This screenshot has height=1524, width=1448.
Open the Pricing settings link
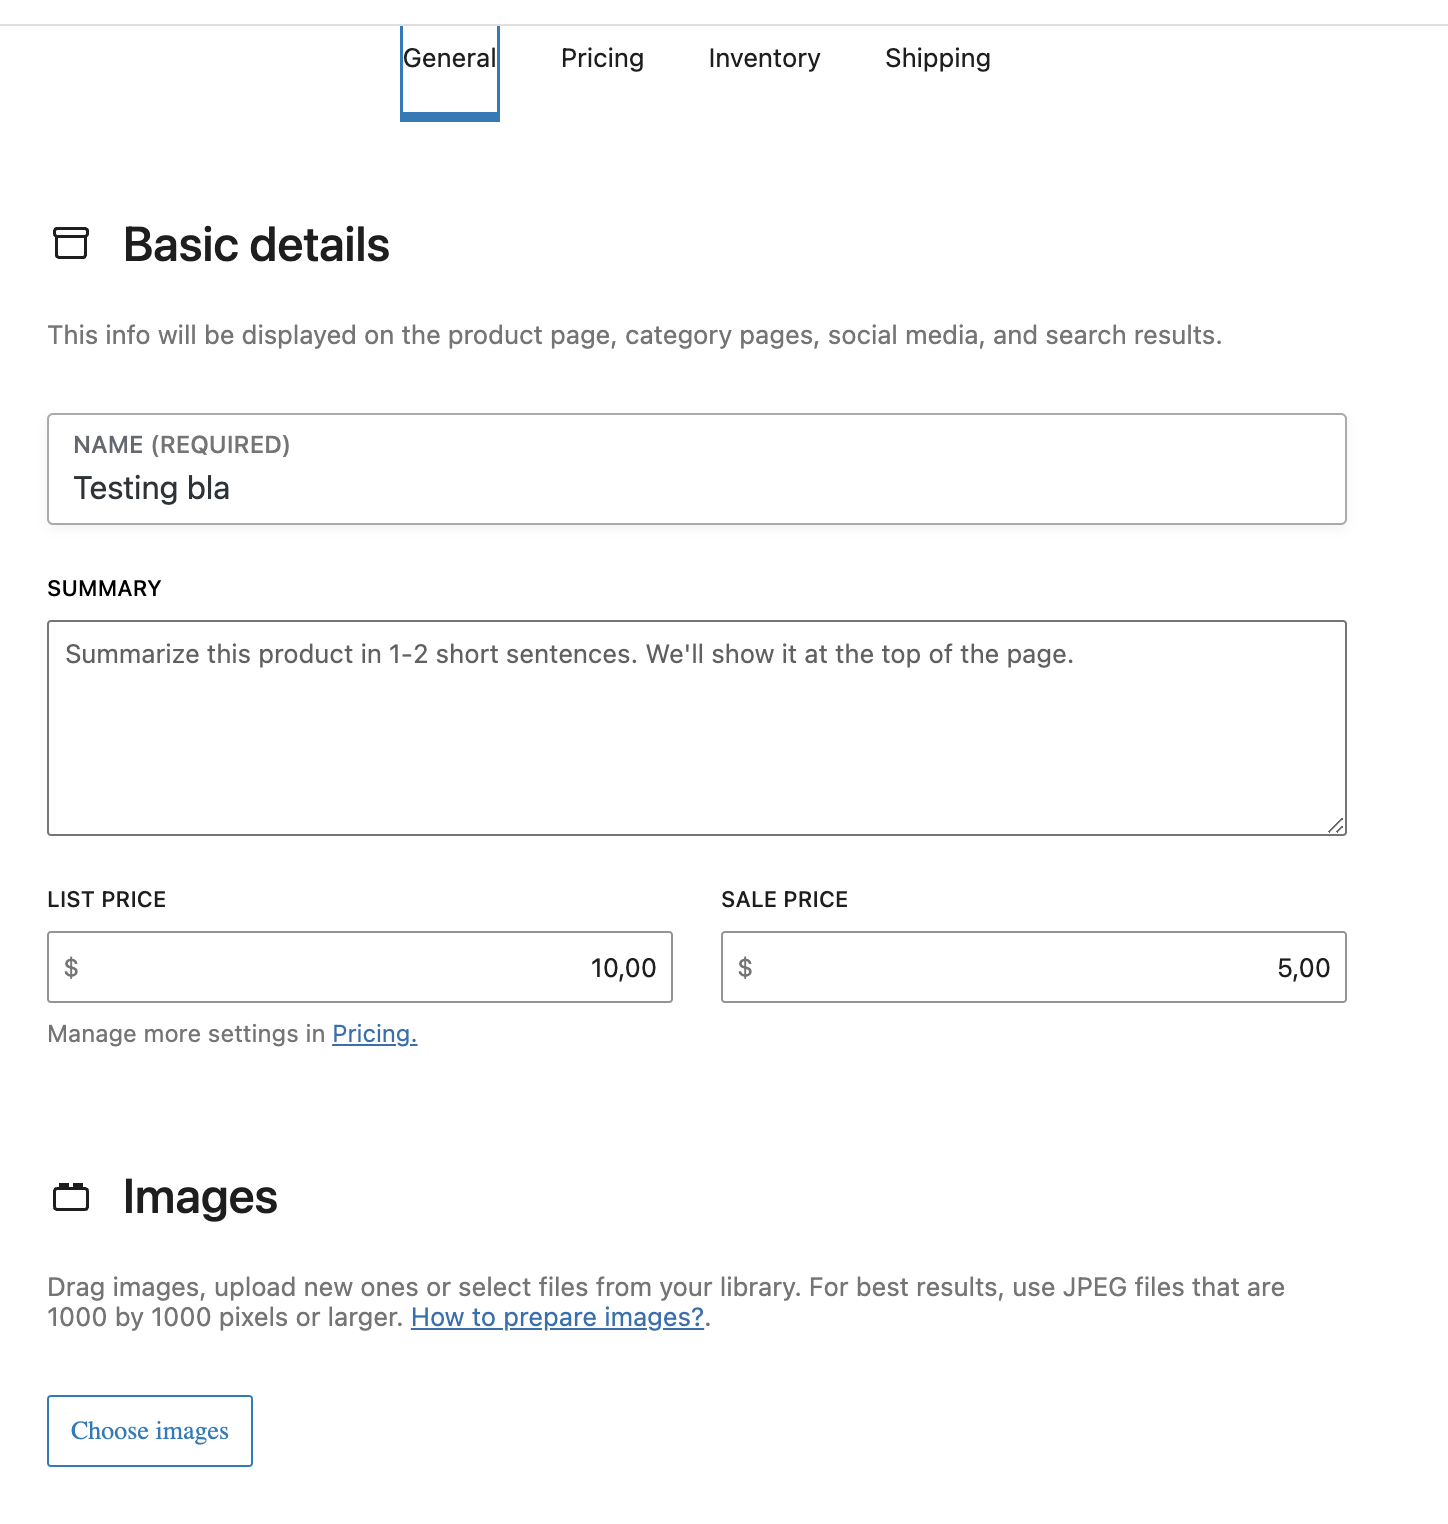(373, 1033)
